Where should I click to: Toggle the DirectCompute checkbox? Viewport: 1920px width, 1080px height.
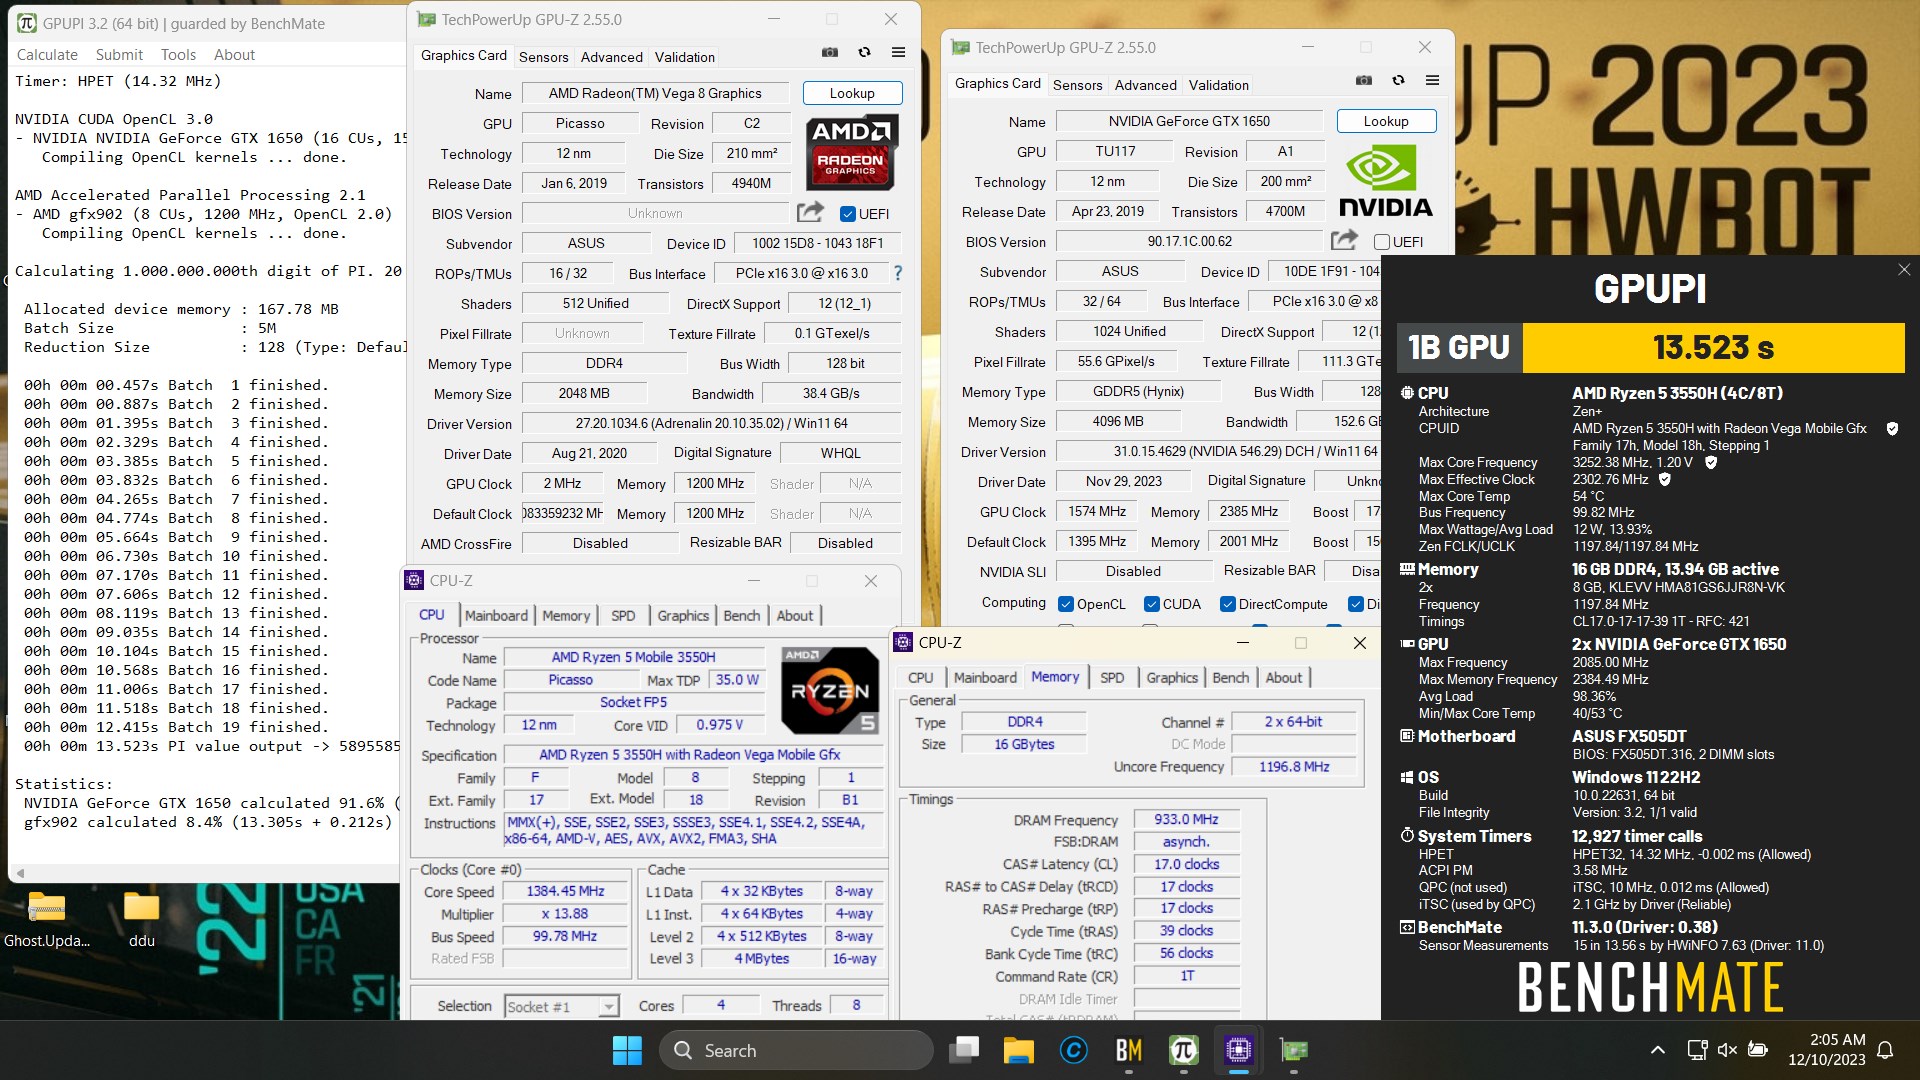1228,604
